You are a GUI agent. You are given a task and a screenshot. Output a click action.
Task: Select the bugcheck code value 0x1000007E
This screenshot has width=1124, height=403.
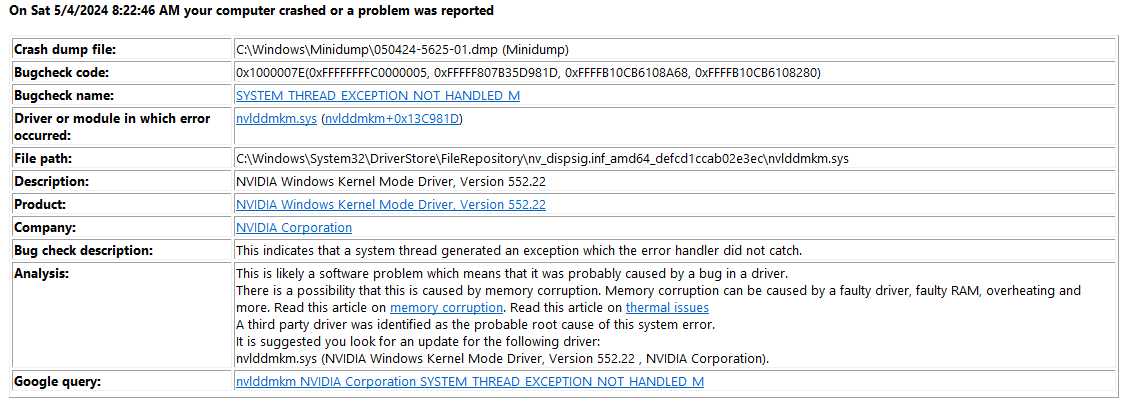tap(528, 72)
